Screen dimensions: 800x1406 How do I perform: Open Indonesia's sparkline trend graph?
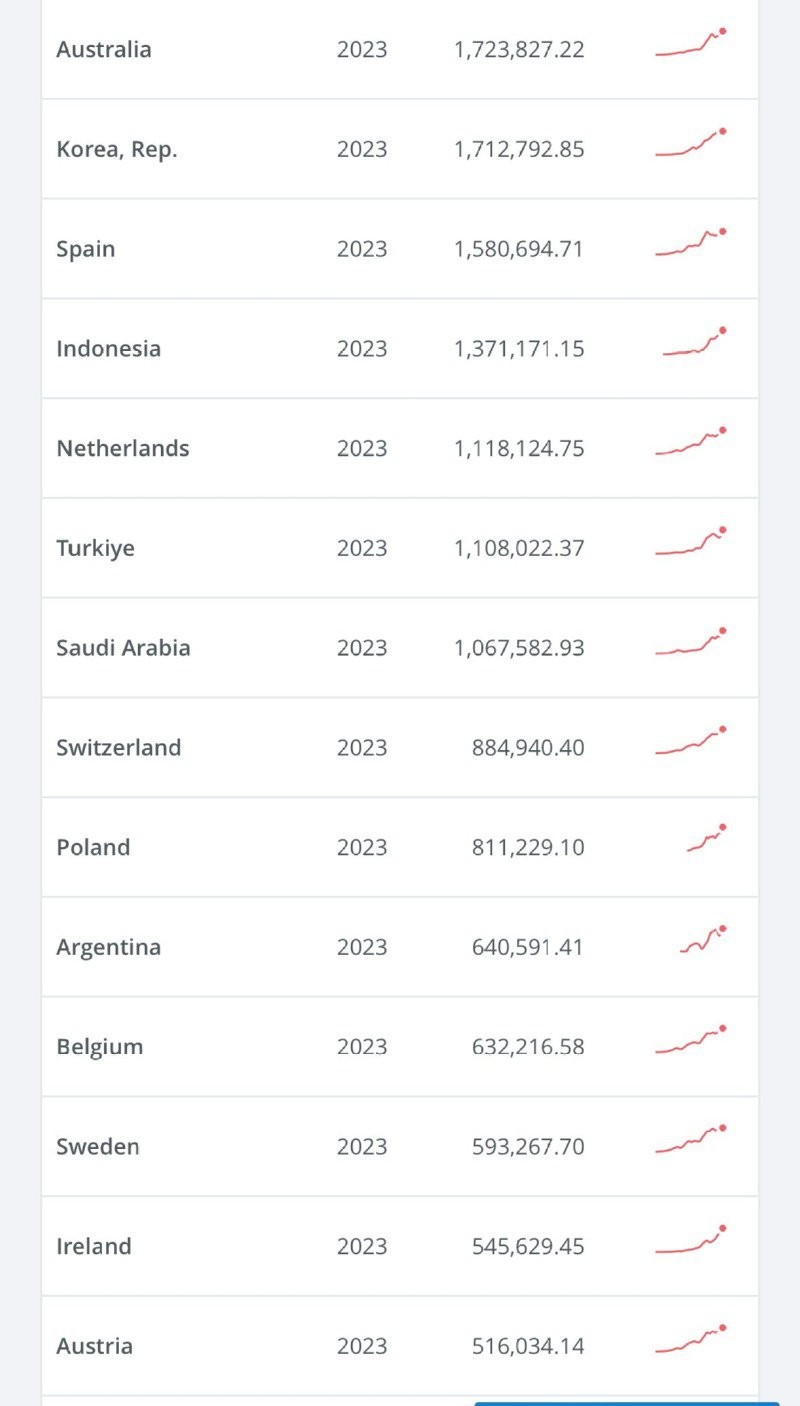click(694, 342)
